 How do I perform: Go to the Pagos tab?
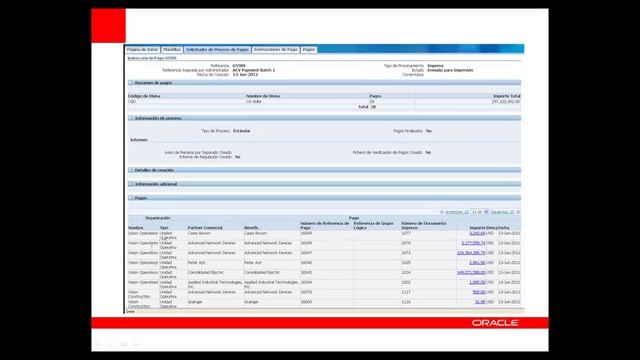(309, 49)
